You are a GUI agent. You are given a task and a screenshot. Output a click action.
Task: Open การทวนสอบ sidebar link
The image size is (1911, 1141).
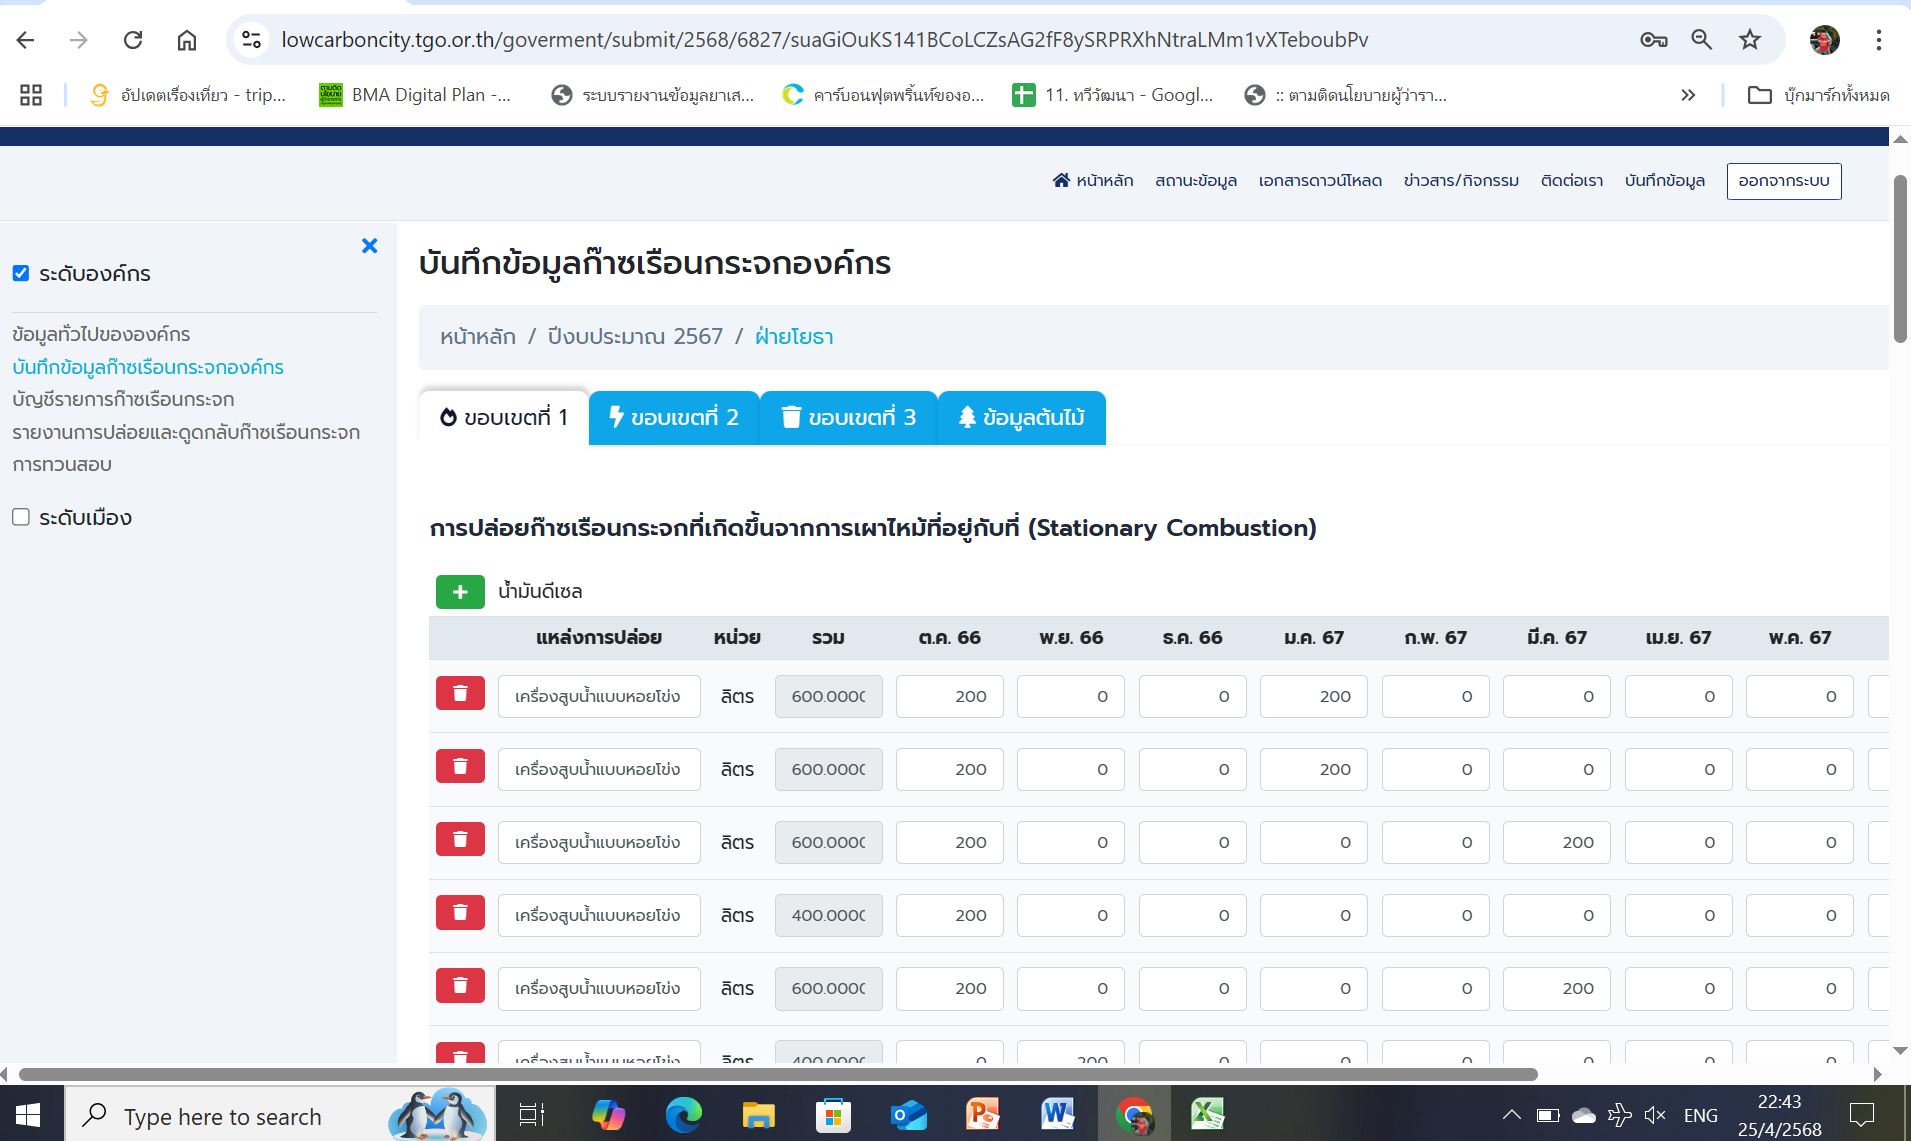(62, 464)
